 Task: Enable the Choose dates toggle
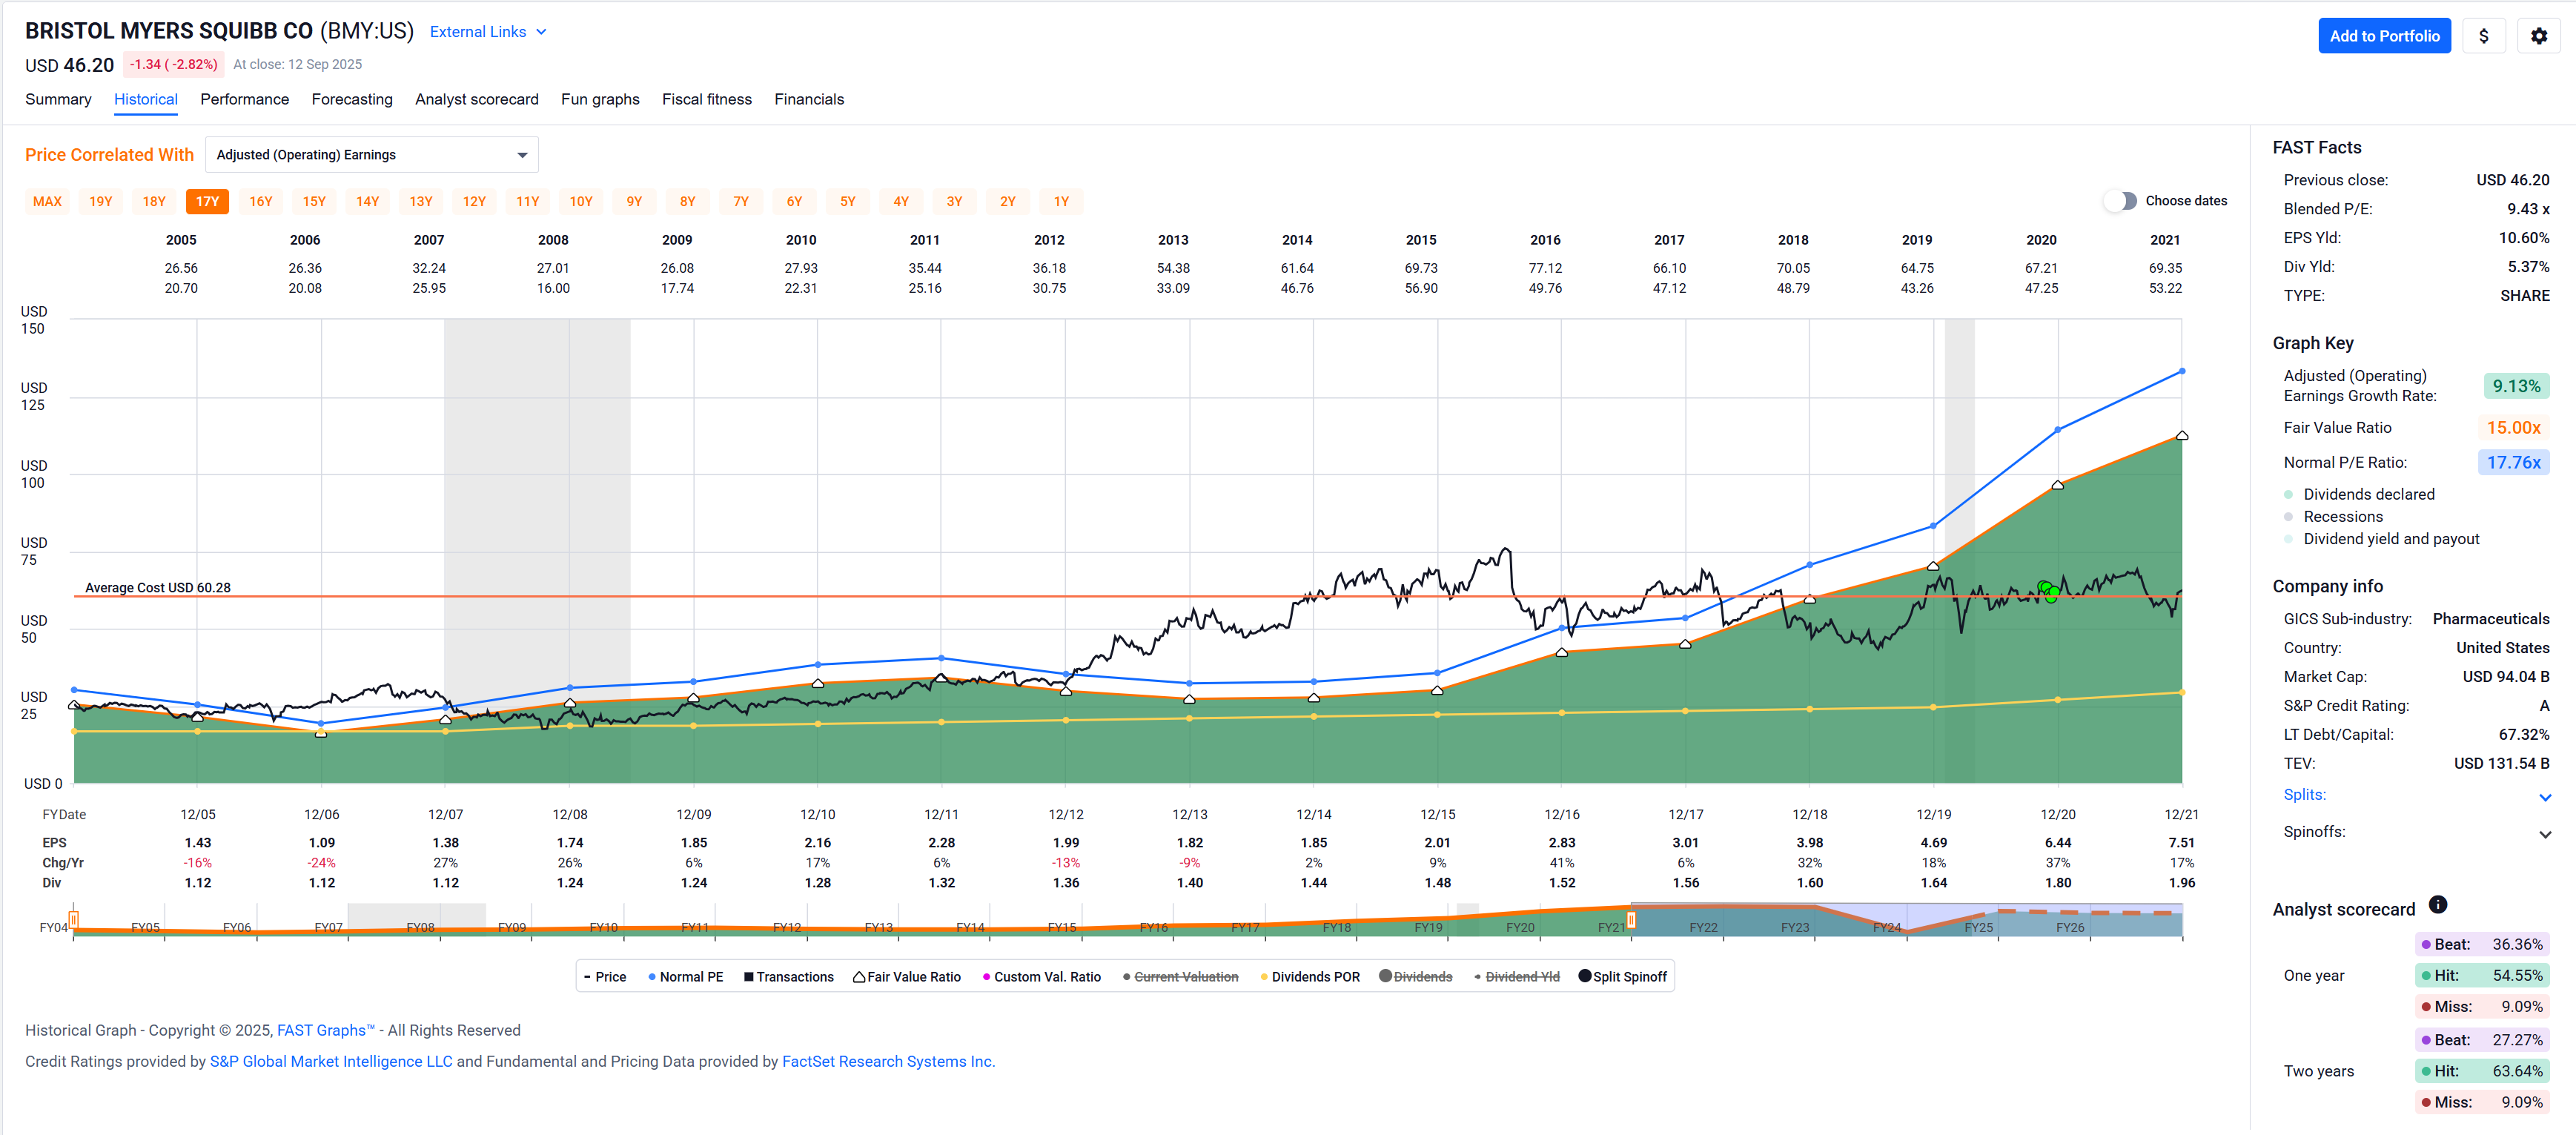click(2120, 201)
